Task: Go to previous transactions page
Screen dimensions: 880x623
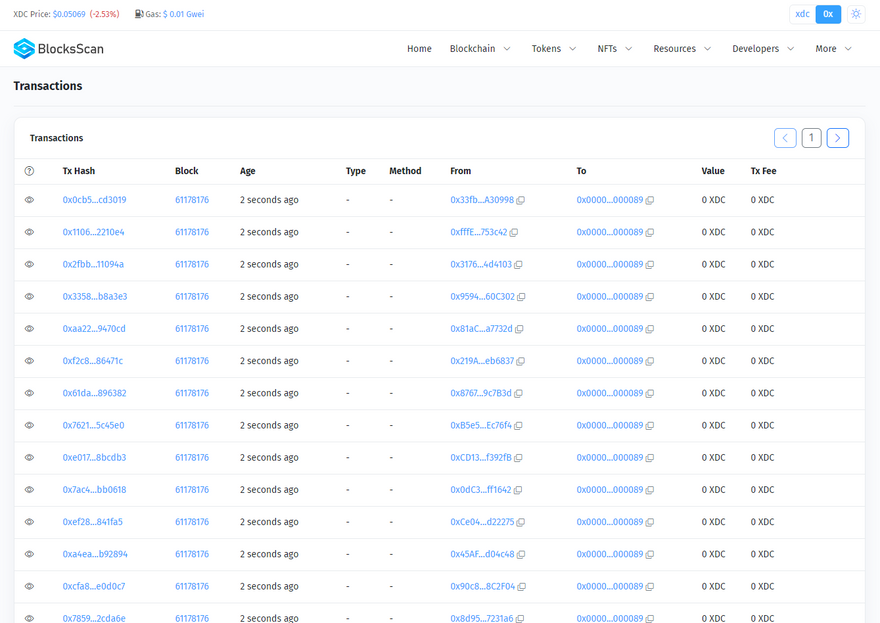Action: click(x=785, y=138)
